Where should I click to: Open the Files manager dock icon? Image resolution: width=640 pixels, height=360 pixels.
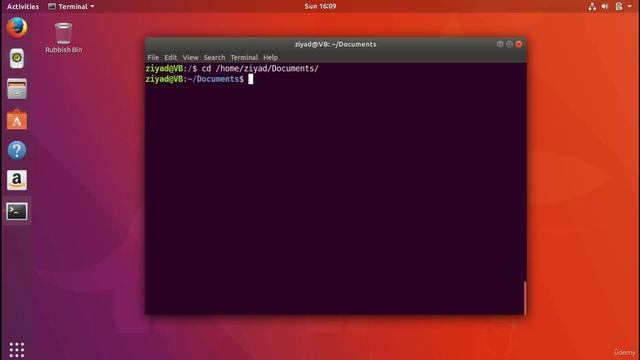coord(17,89)
